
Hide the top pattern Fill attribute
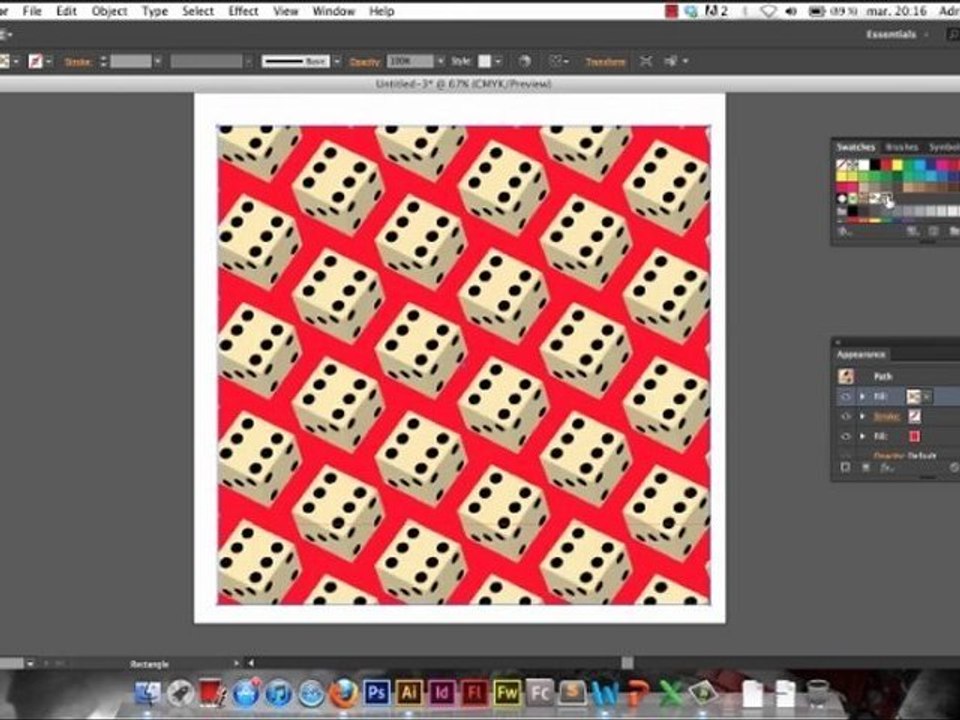(x=846, y=397)
